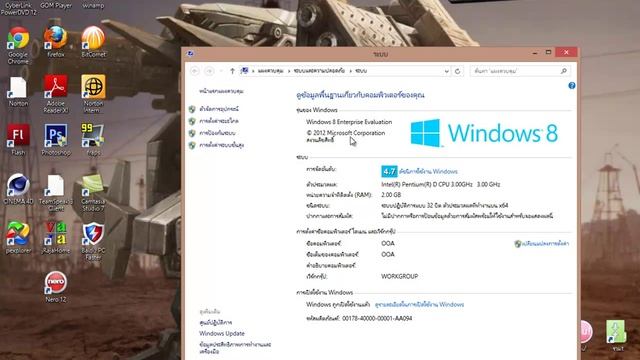Open Baidu PC Faster shield icon

click(x=93, y=241)
